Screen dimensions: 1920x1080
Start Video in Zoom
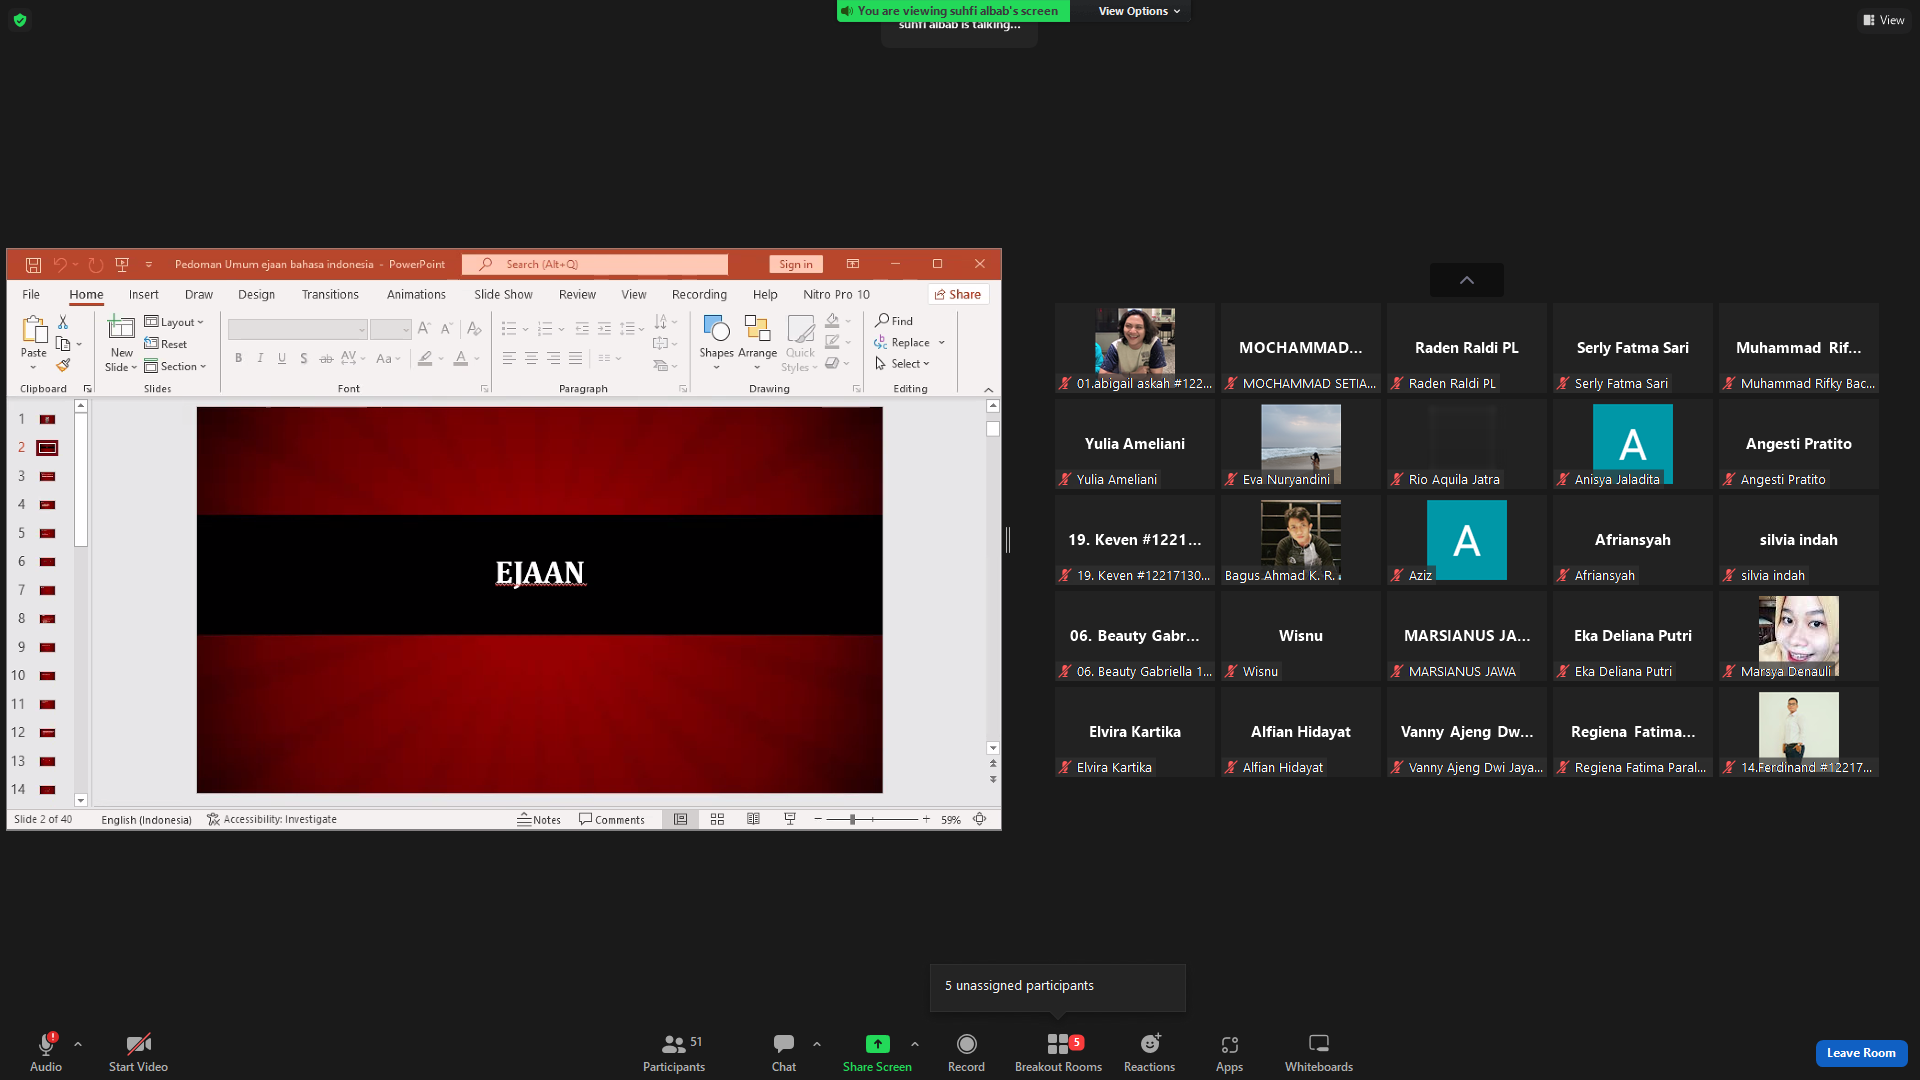pos(138,1053)
